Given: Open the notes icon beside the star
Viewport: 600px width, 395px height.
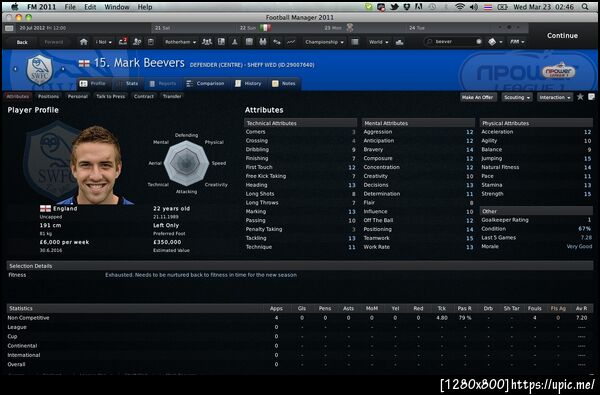Looking at the screenshot, I should [591, 97].
